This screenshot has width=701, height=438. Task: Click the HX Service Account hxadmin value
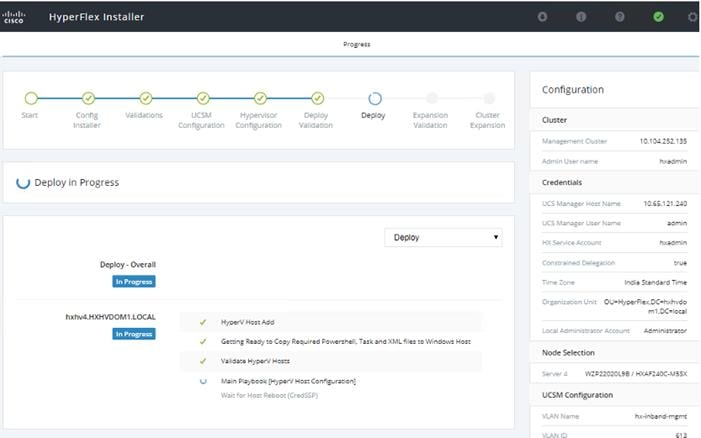tap(673, 243)
